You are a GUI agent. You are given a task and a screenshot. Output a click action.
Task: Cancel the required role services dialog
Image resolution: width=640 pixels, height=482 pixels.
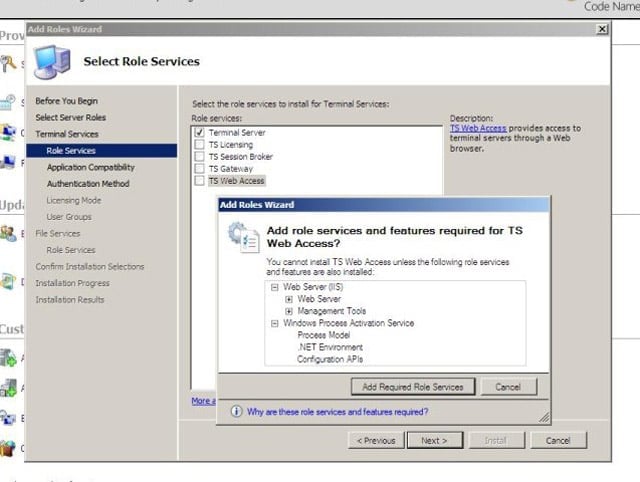tap(509, 386)
